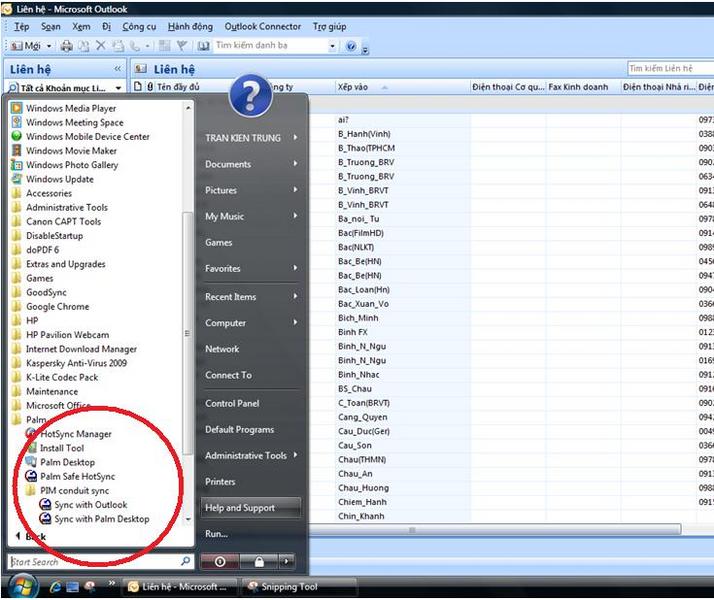Open the Công cụ menu
Image resolution: width=714 pixels, height=600 pixels.
tap(139, 27)
